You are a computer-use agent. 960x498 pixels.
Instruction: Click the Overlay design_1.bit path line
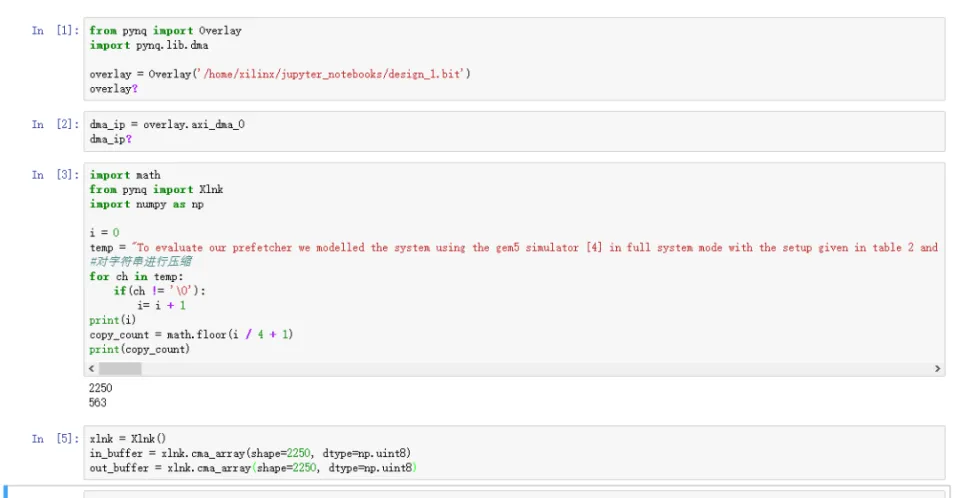[x=280, y=74]
